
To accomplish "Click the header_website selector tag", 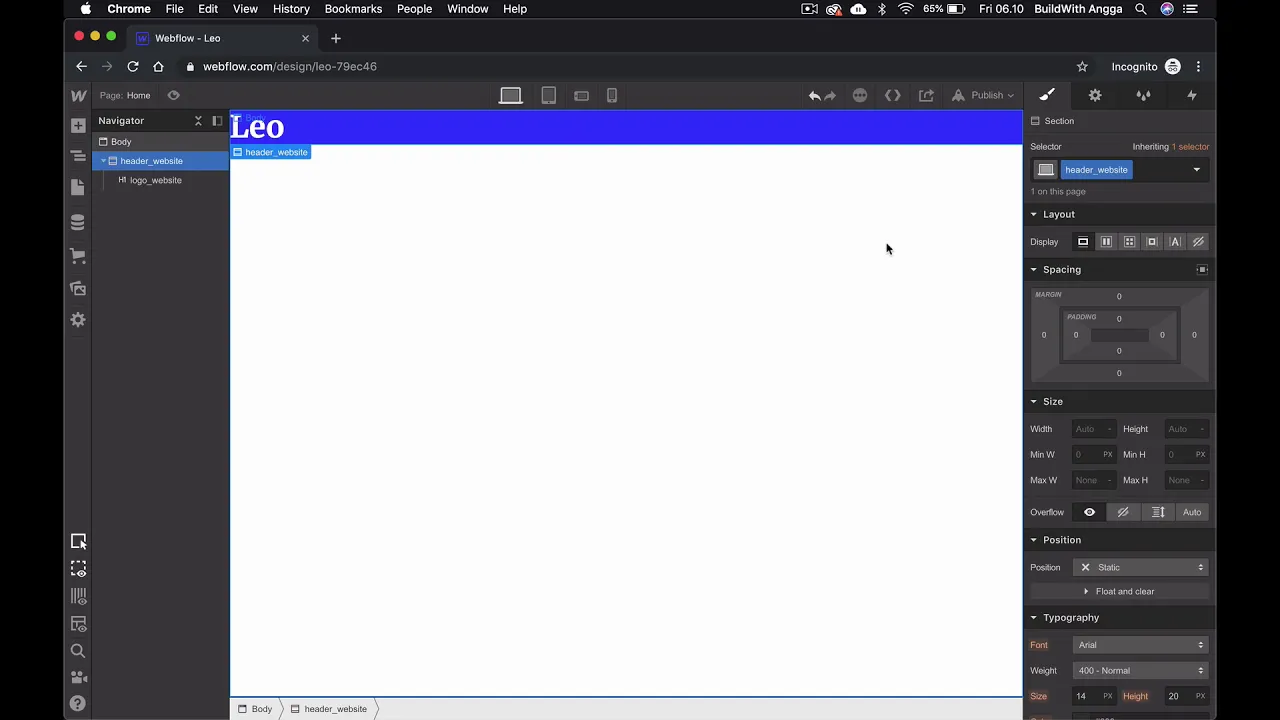I will (x=1096, y=170).
